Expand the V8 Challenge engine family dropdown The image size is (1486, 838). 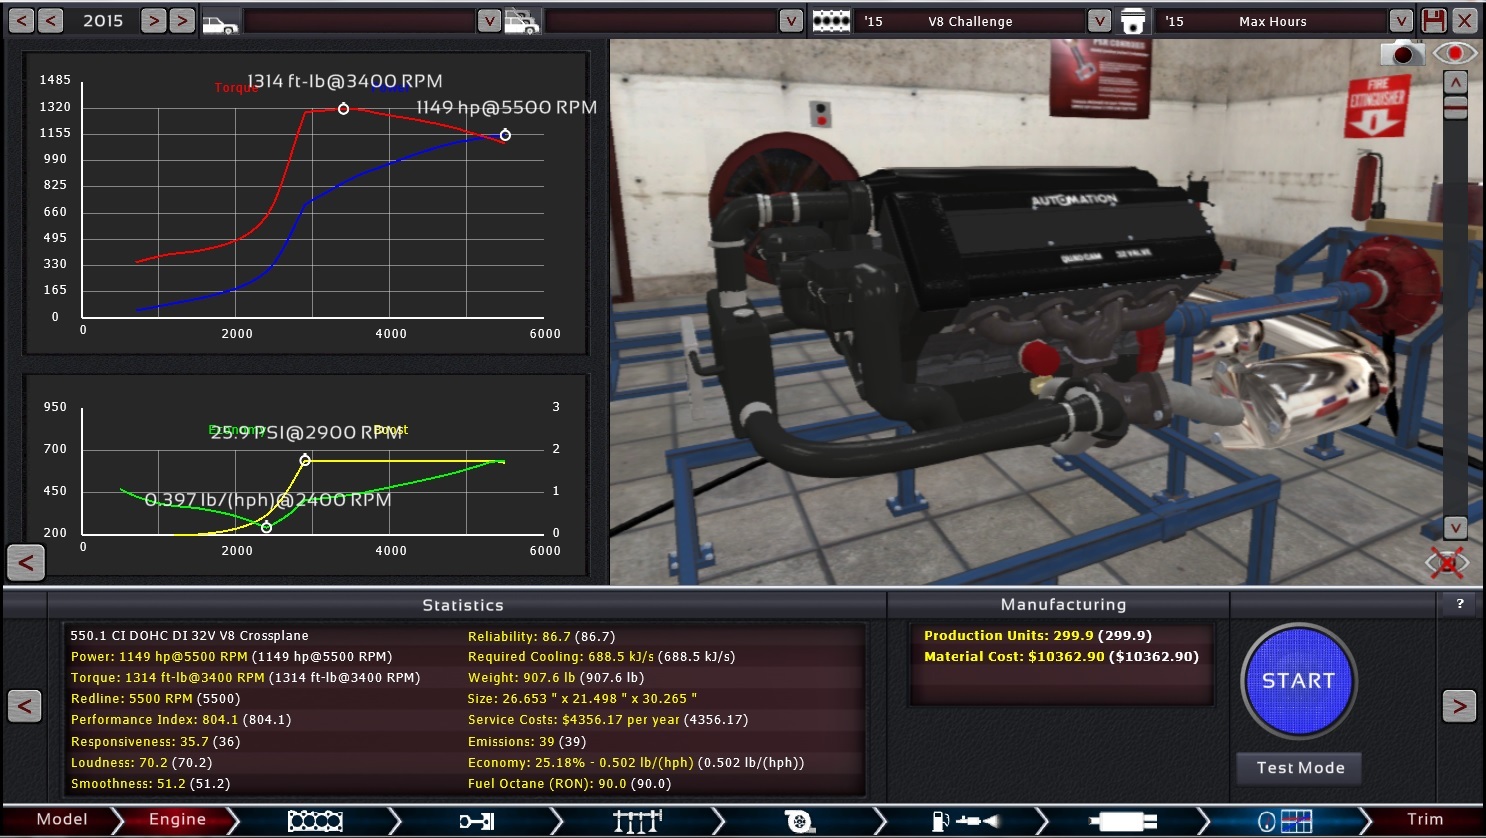pyautogui.click(x=1099, y=21)
